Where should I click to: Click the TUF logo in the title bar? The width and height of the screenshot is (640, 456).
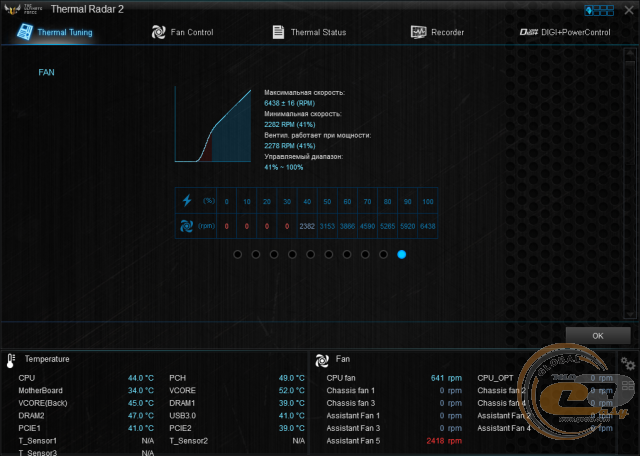pos(23,9)
